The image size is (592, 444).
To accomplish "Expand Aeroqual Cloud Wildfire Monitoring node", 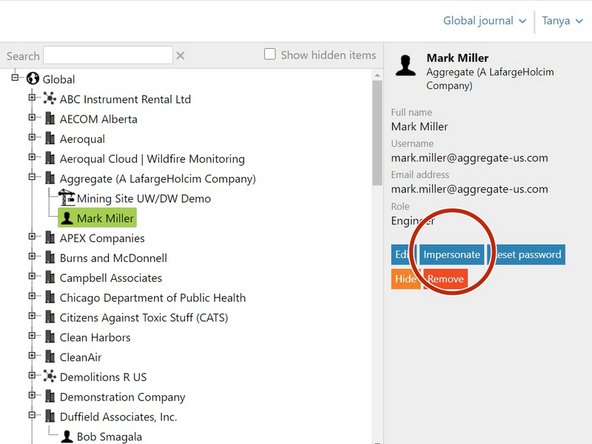I will (x=32, y=157).
